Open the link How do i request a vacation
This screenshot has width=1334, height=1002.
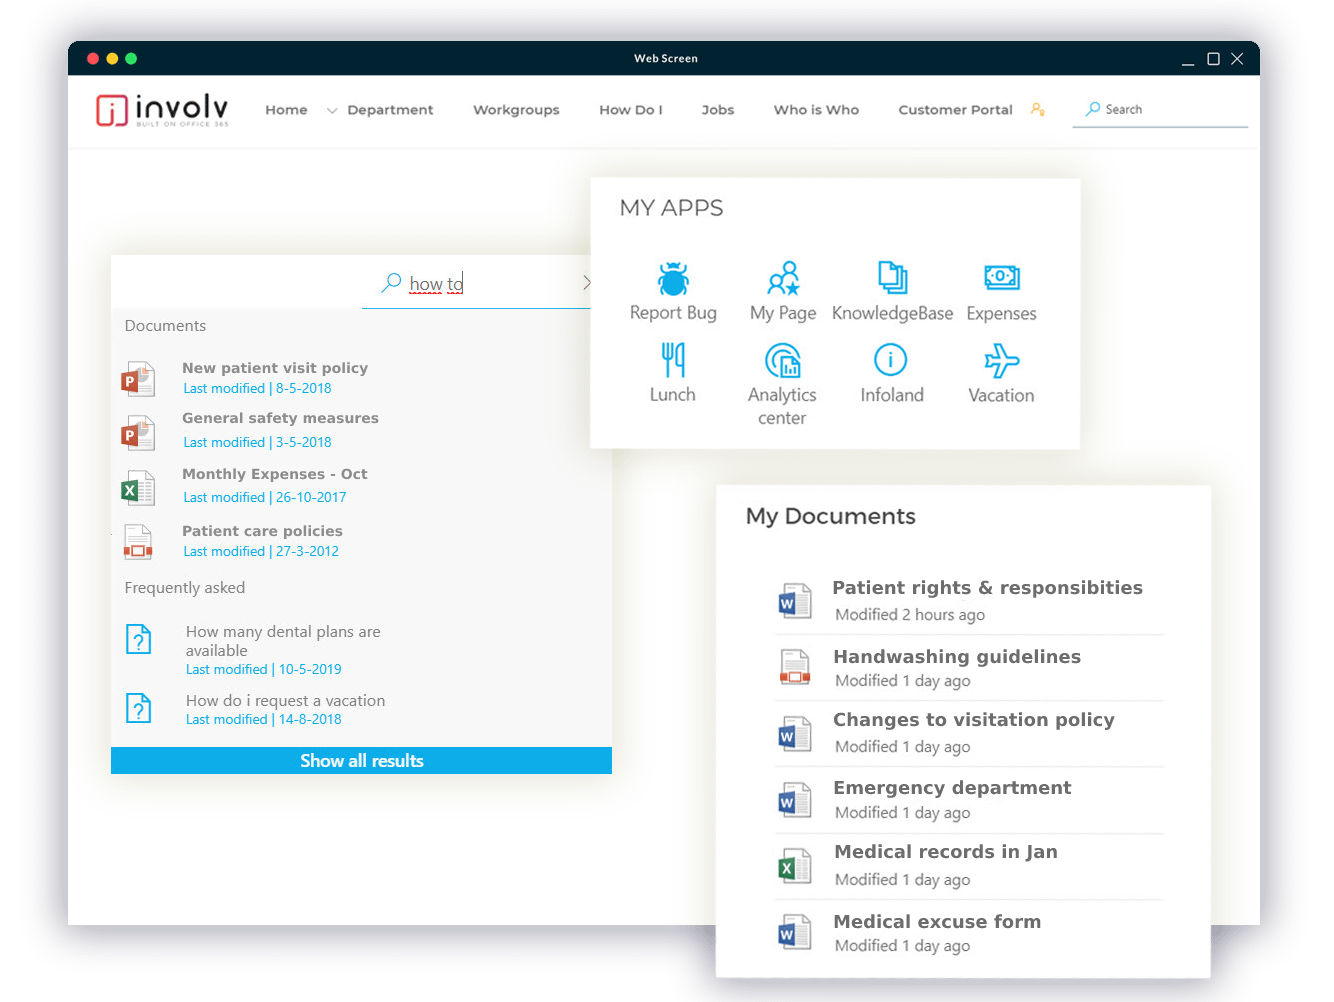coord(285,700)
